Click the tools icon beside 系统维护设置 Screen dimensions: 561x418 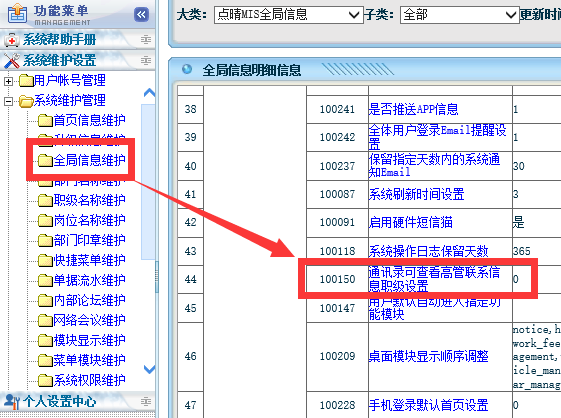tap(11, 60)
